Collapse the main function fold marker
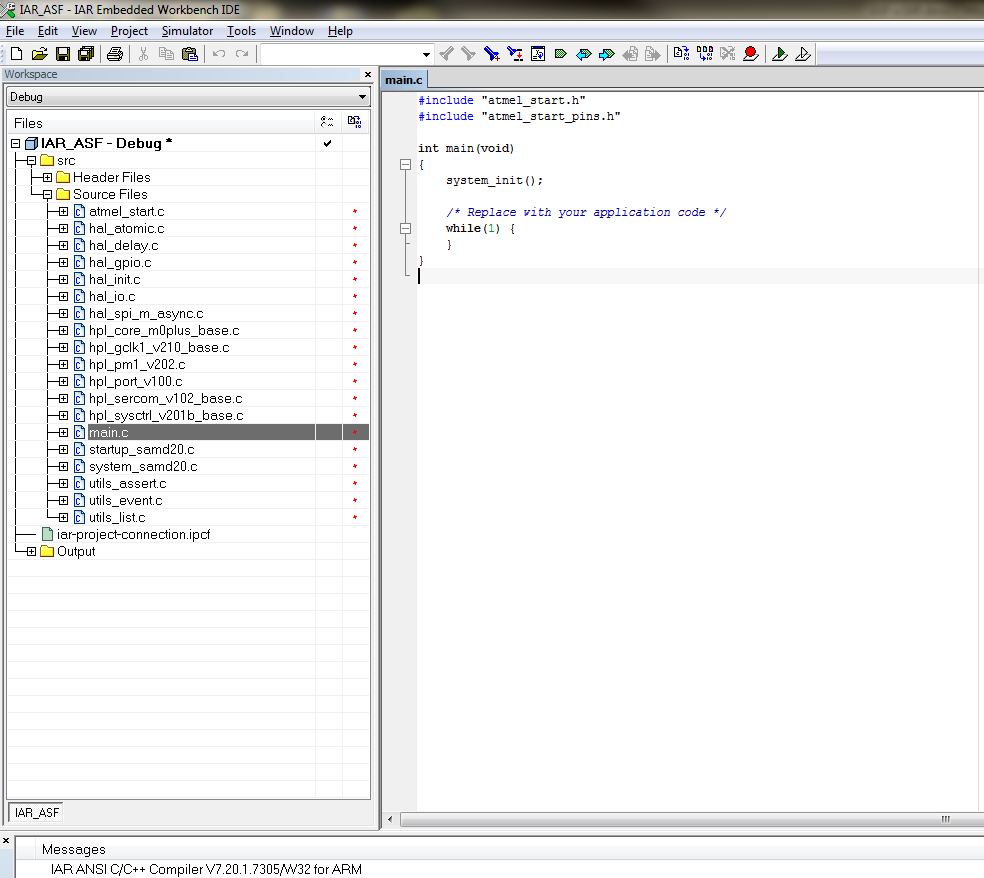The height and width of the screenshot is (878, 984). 405,165
